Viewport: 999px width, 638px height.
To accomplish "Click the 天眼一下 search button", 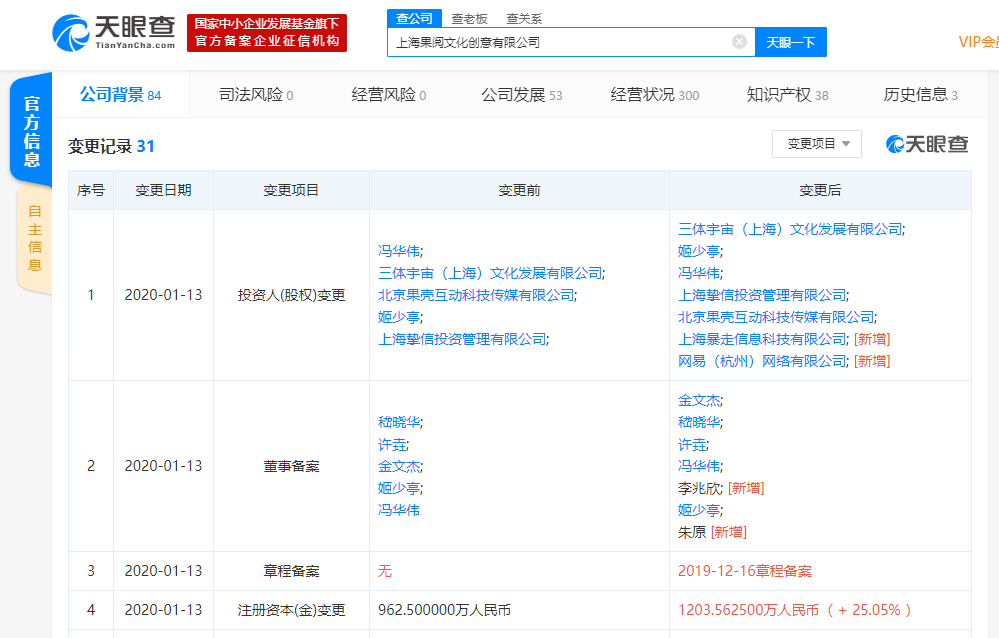I will (x=790, y=41).
